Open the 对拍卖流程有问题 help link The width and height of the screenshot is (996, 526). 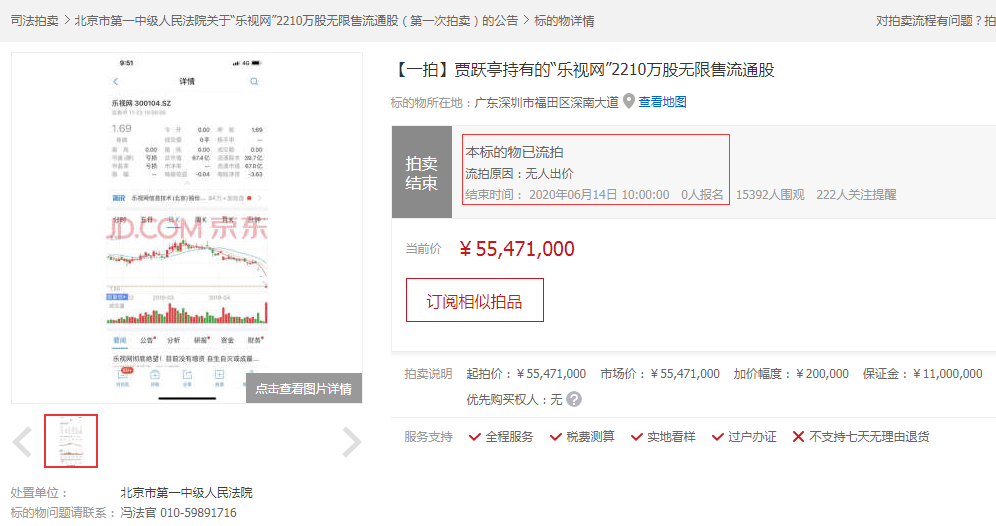tap(936, 21)
